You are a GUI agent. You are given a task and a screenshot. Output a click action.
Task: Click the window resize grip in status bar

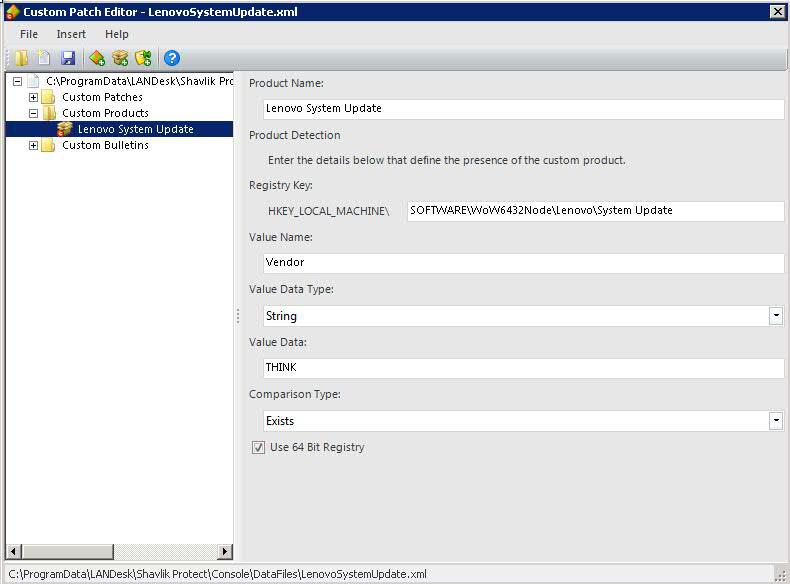coord(781,575)
